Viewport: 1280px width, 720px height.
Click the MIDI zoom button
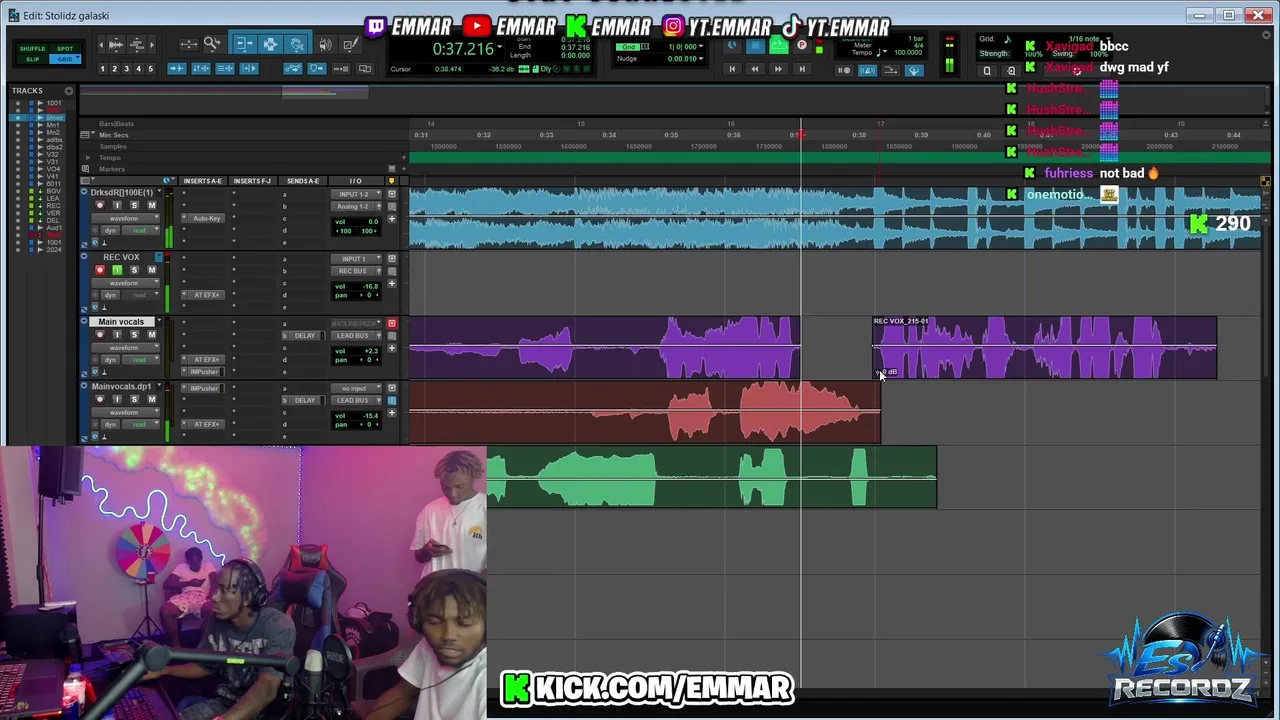(137, 45)
